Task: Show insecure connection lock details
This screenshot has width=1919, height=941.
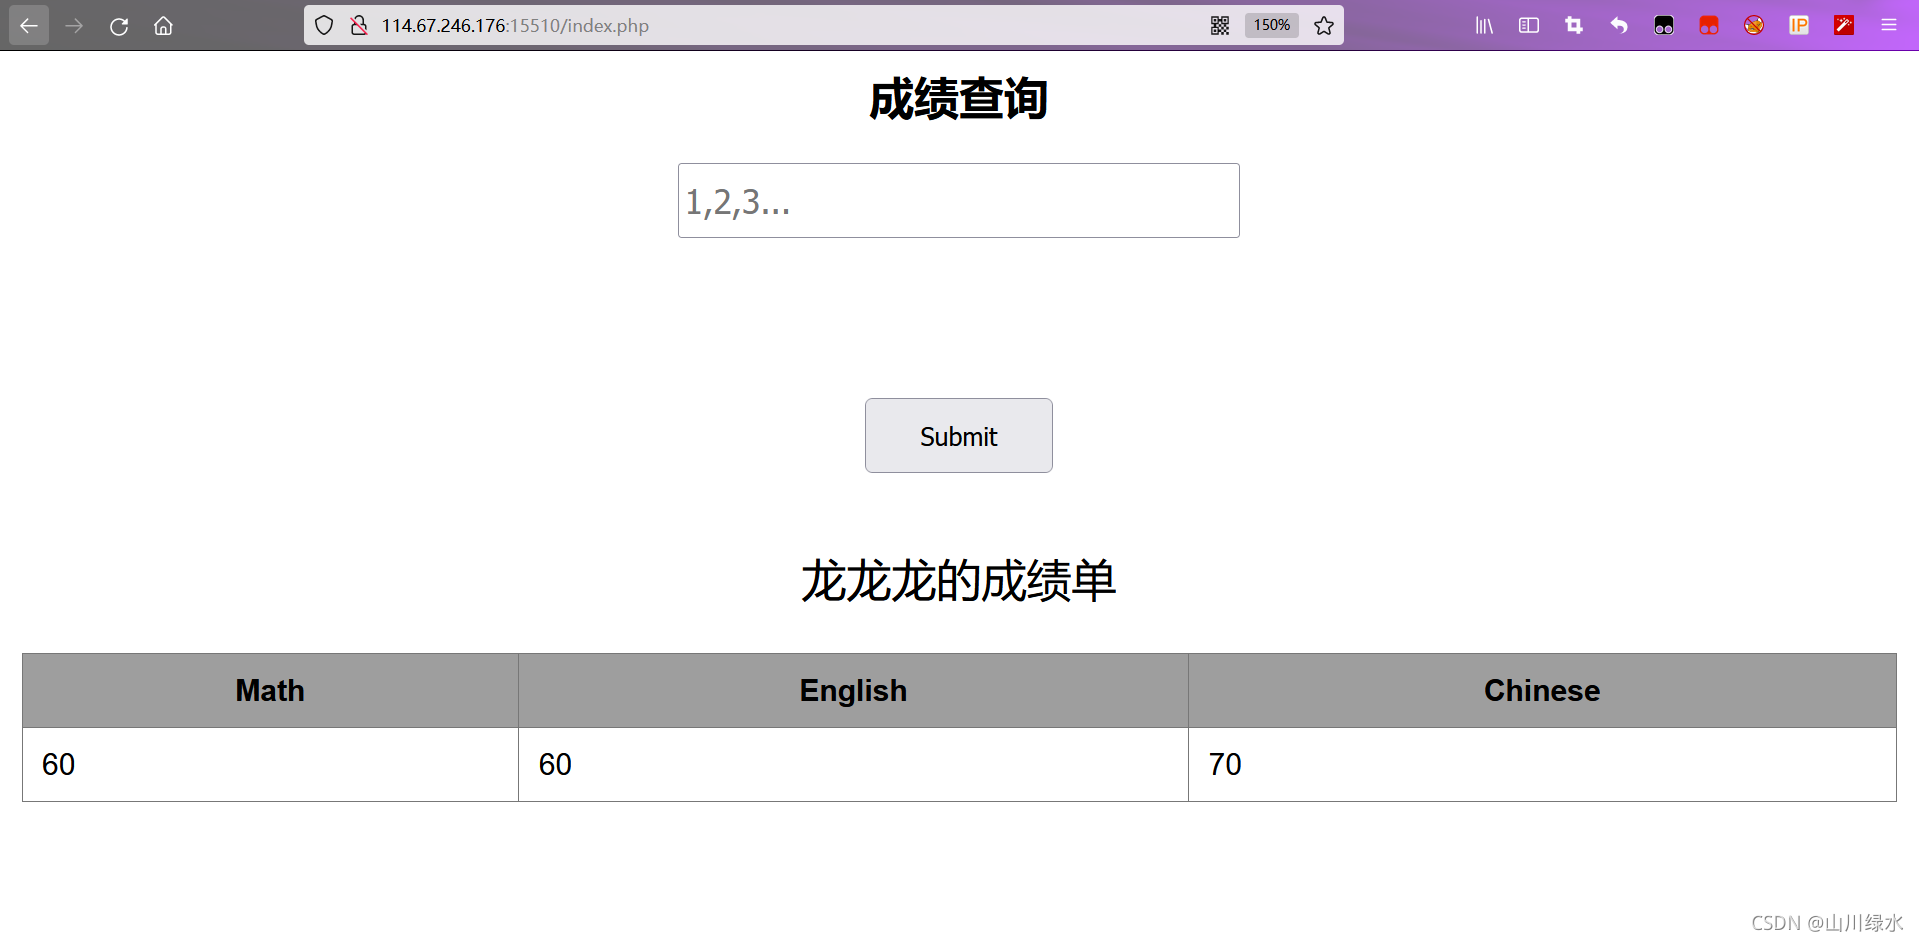Action: (x=359, y=26)
